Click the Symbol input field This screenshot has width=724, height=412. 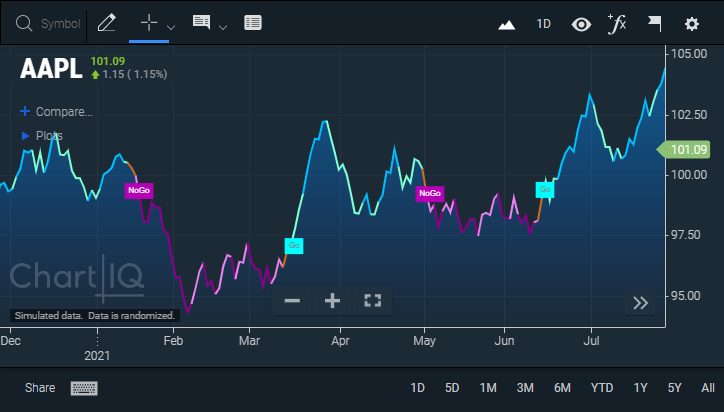tap(60, 24)
